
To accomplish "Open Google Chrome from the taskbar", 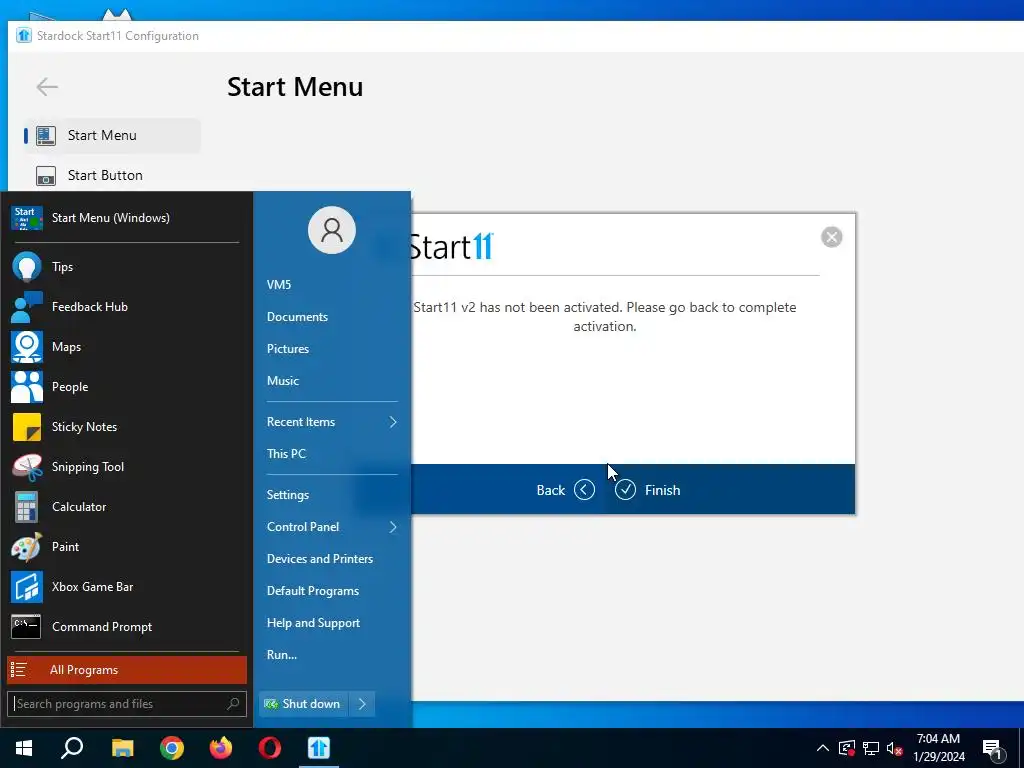I will point(172,748).
